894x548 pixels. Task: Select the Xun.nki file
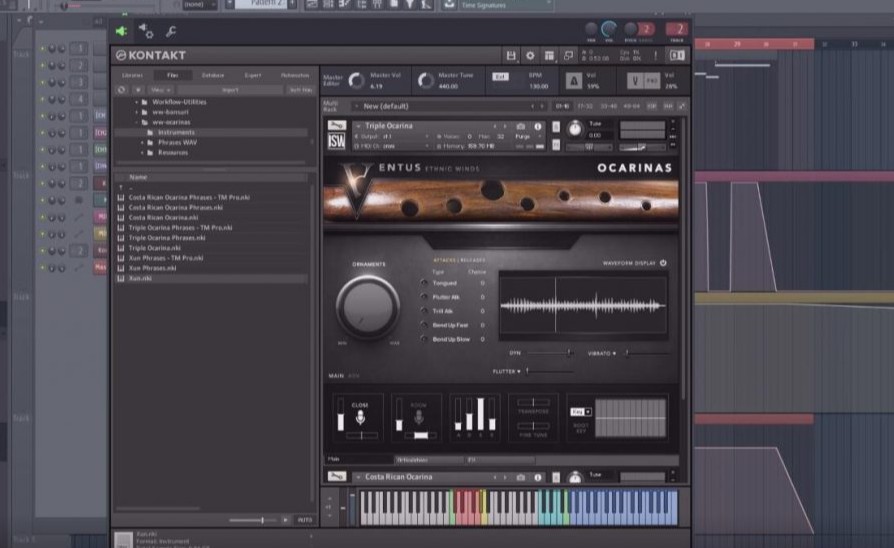click(x=140, y=278)
